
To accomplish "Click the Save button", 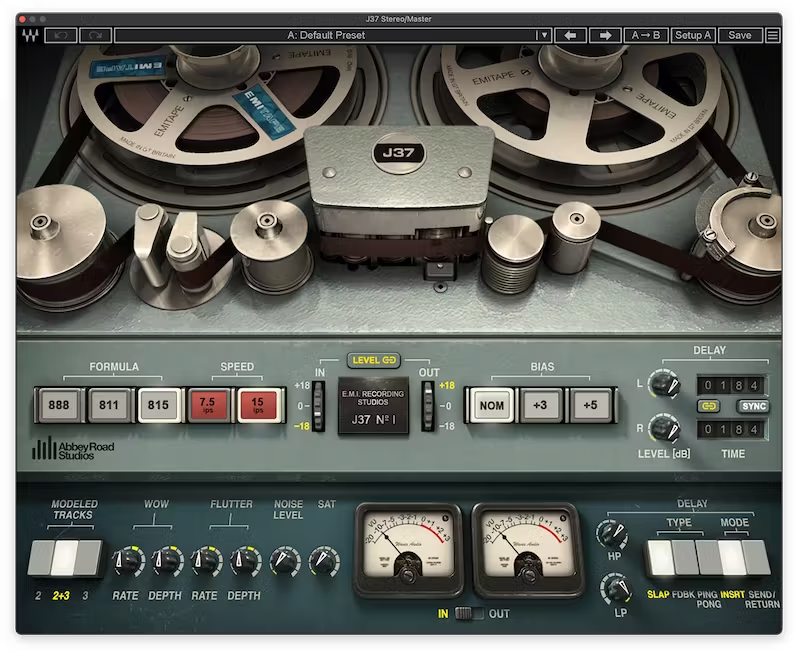I will (739, 35).
